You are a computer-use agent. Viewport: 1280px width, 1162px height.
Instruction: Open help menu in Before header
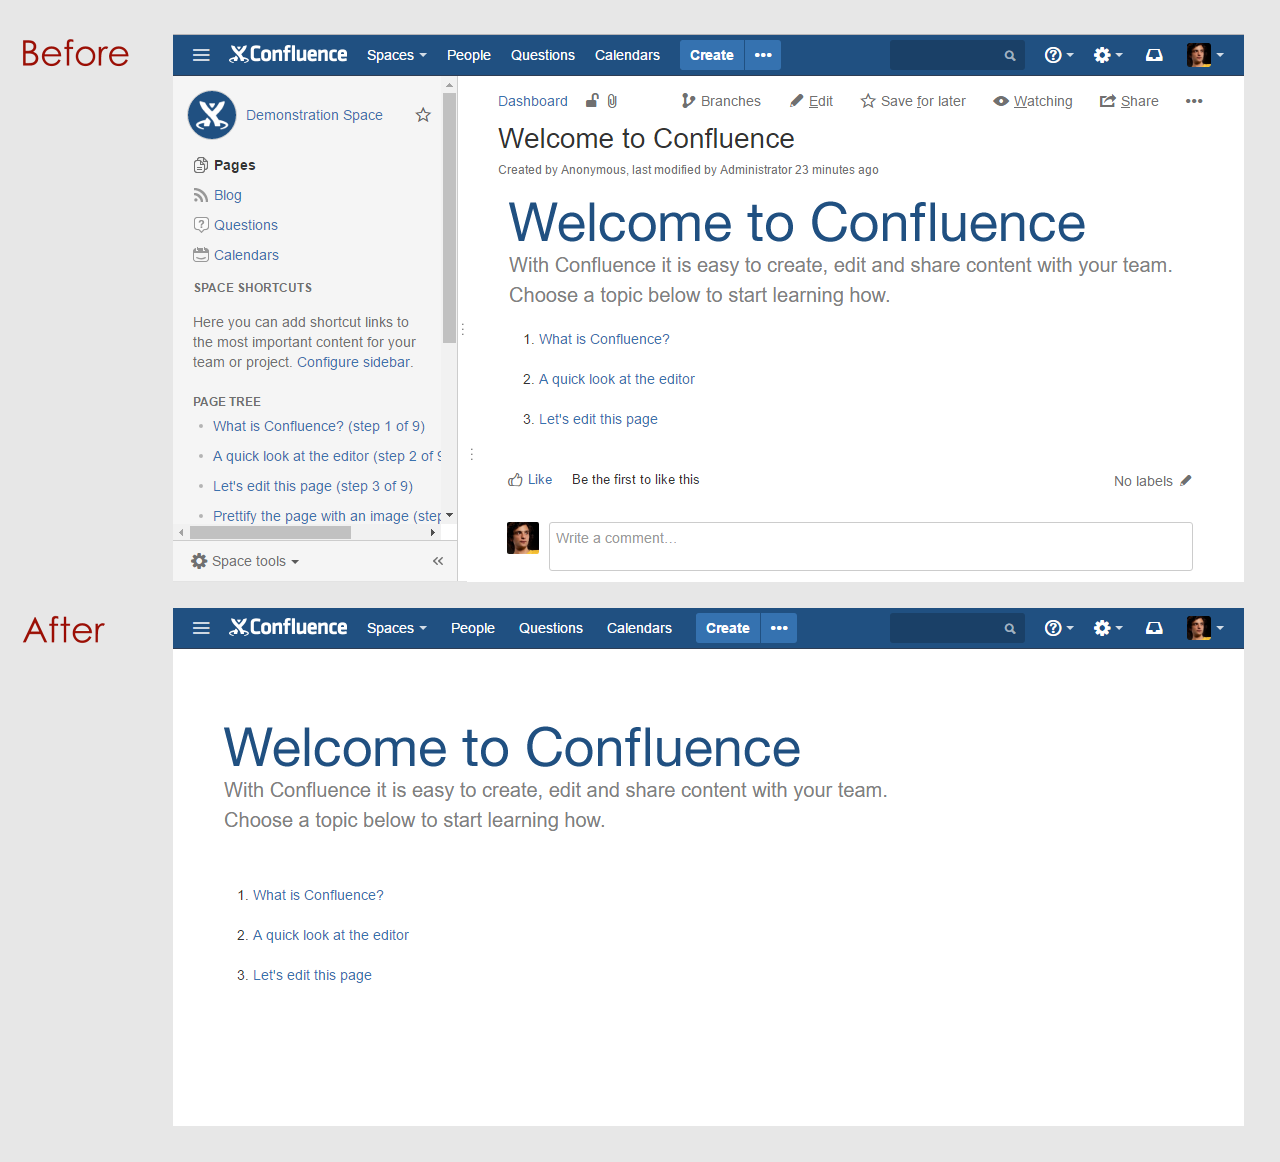(x=1058, y=55)
